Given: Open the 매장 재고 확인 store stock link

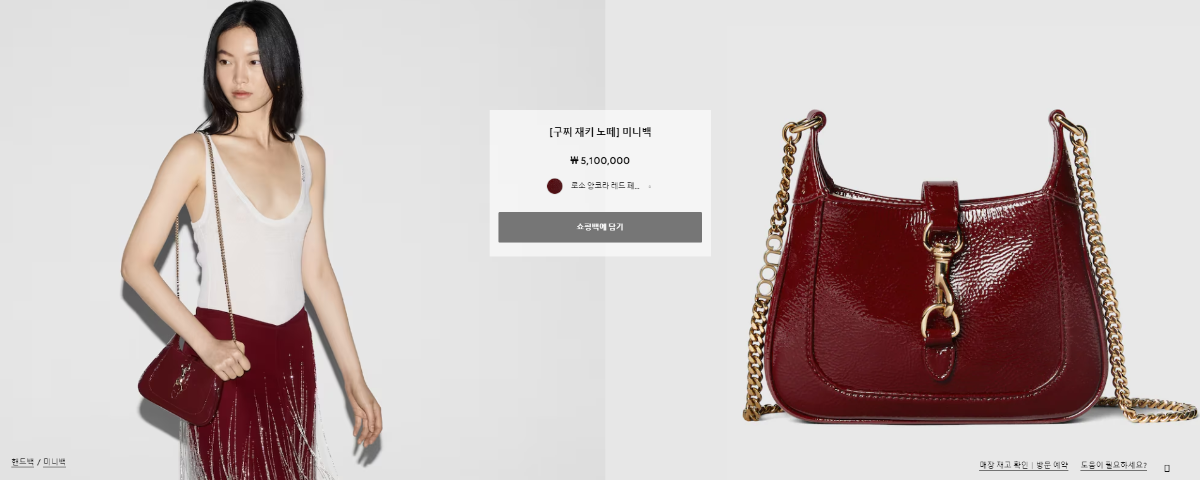Looking at the screenshot, I should 1002,465.
